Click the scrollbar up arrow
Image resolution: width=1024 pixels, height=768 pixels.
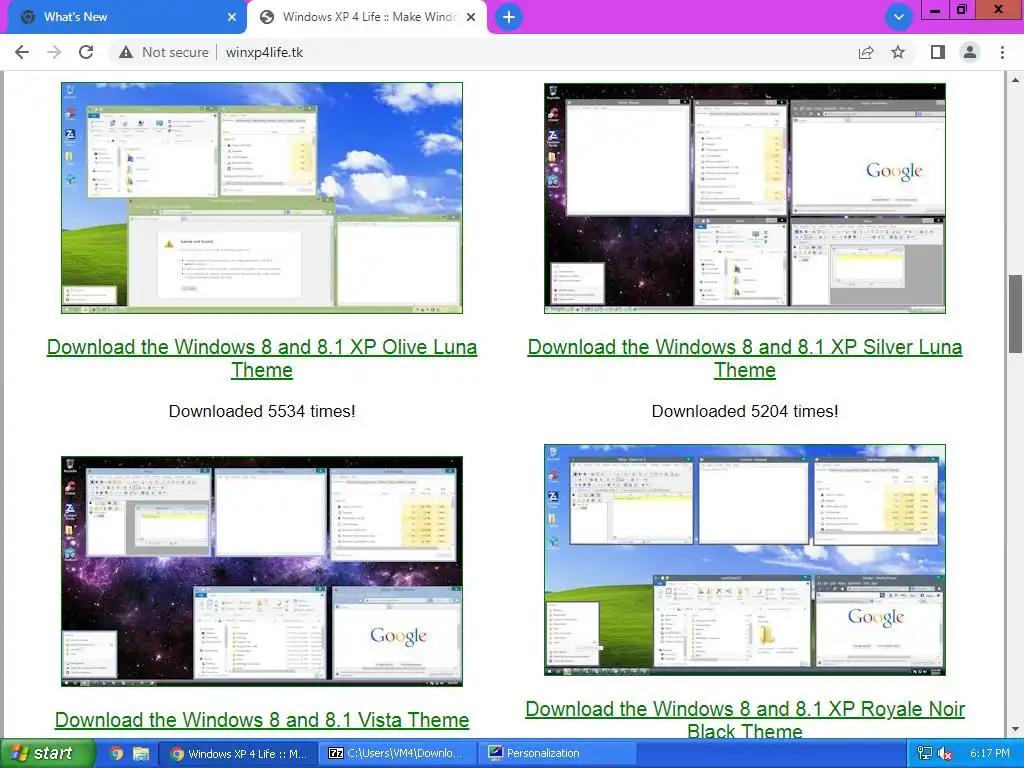(1015, 80)
